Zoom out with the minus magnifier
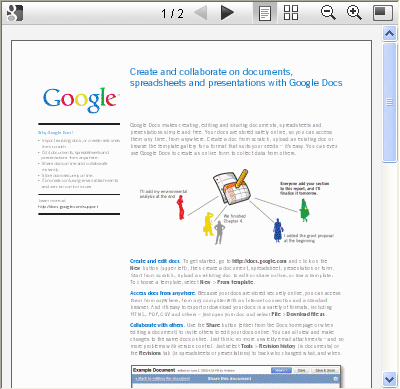The height and width of the screenshot is (389, 400). tap(328, 13)
